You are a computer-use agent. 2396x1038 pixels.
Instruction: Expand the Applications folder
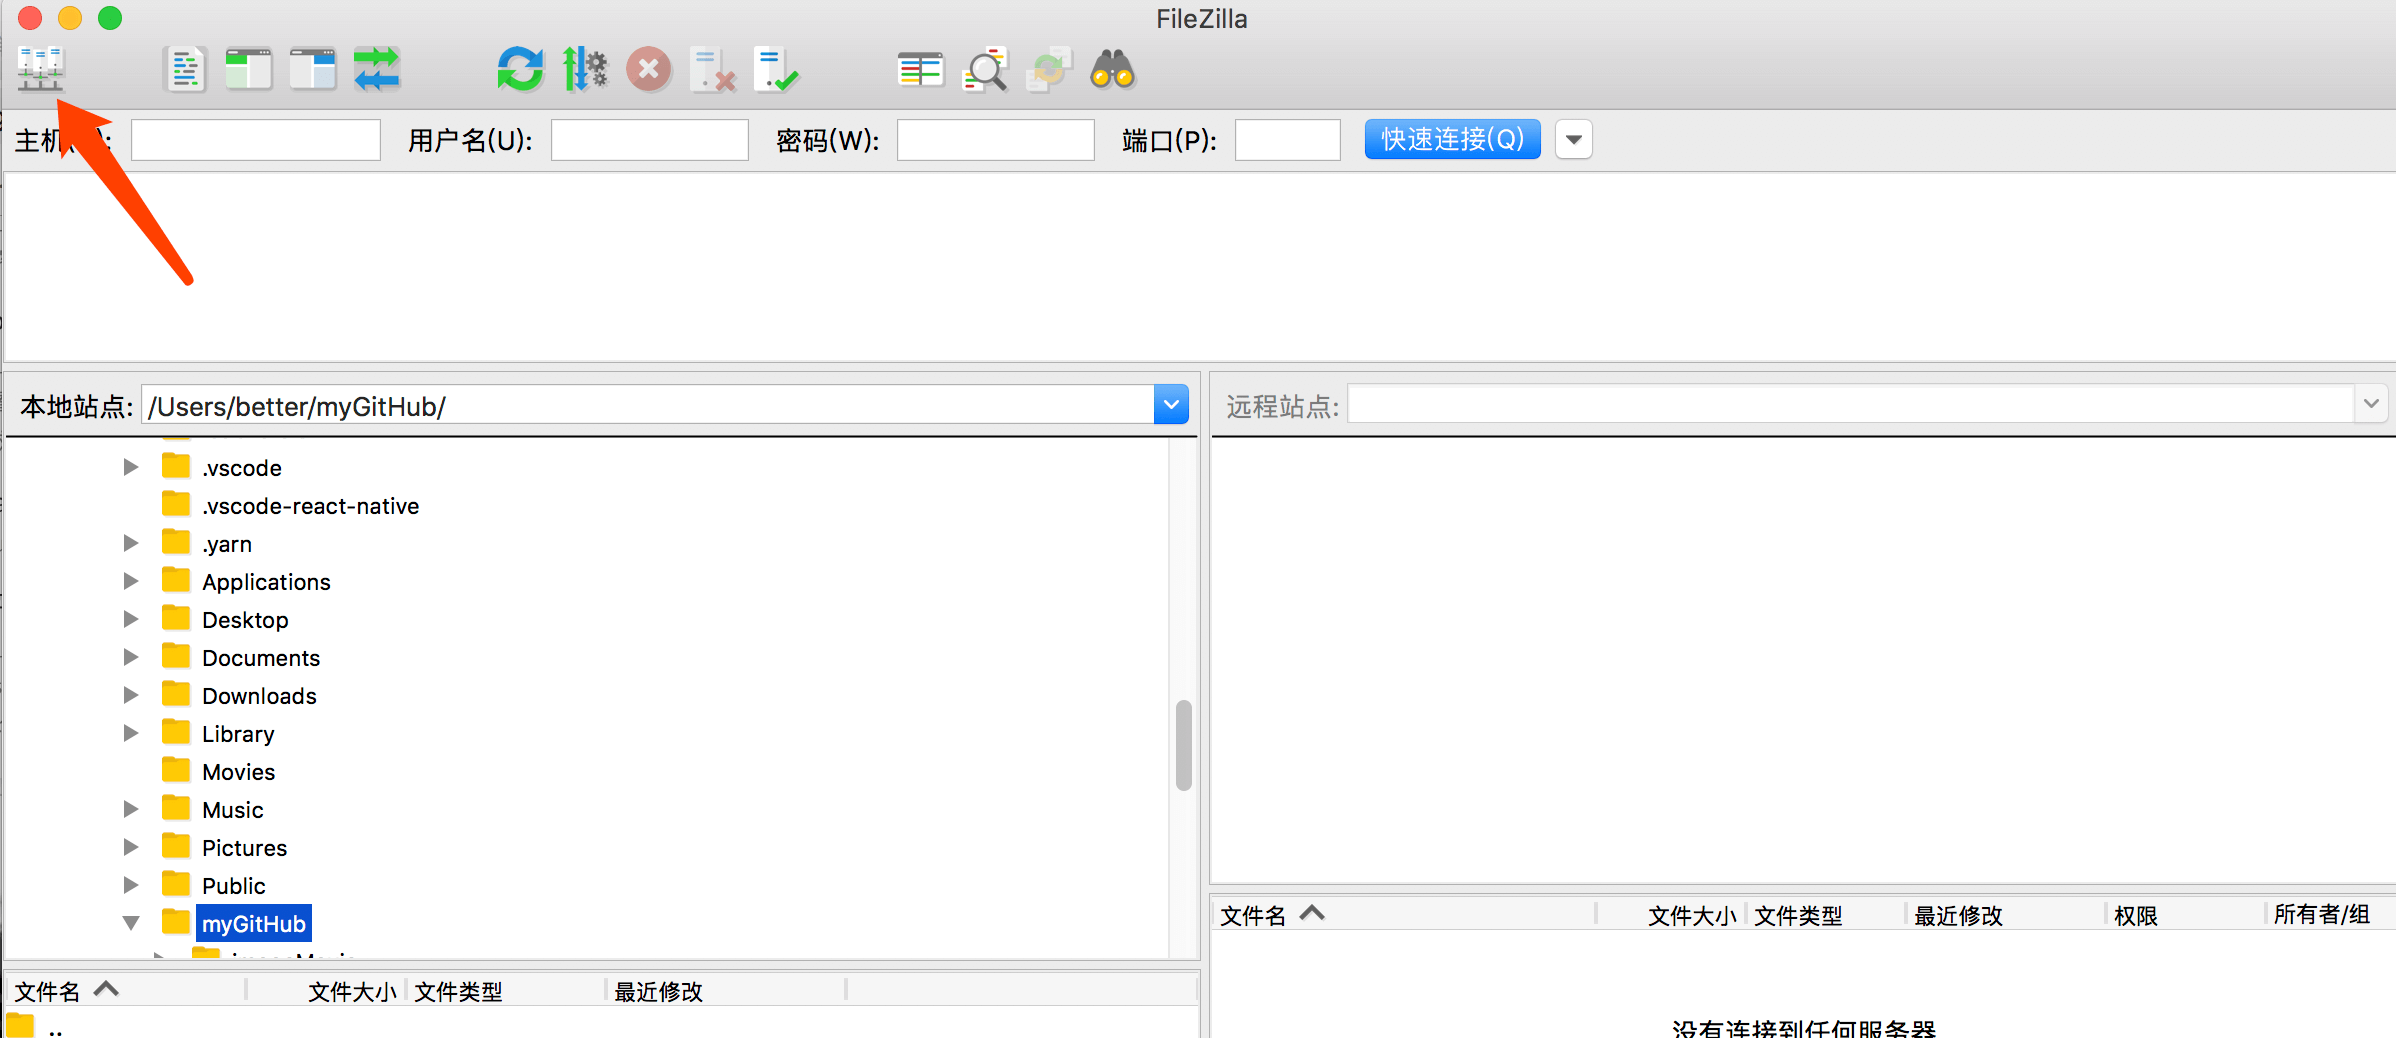(130, 581)
